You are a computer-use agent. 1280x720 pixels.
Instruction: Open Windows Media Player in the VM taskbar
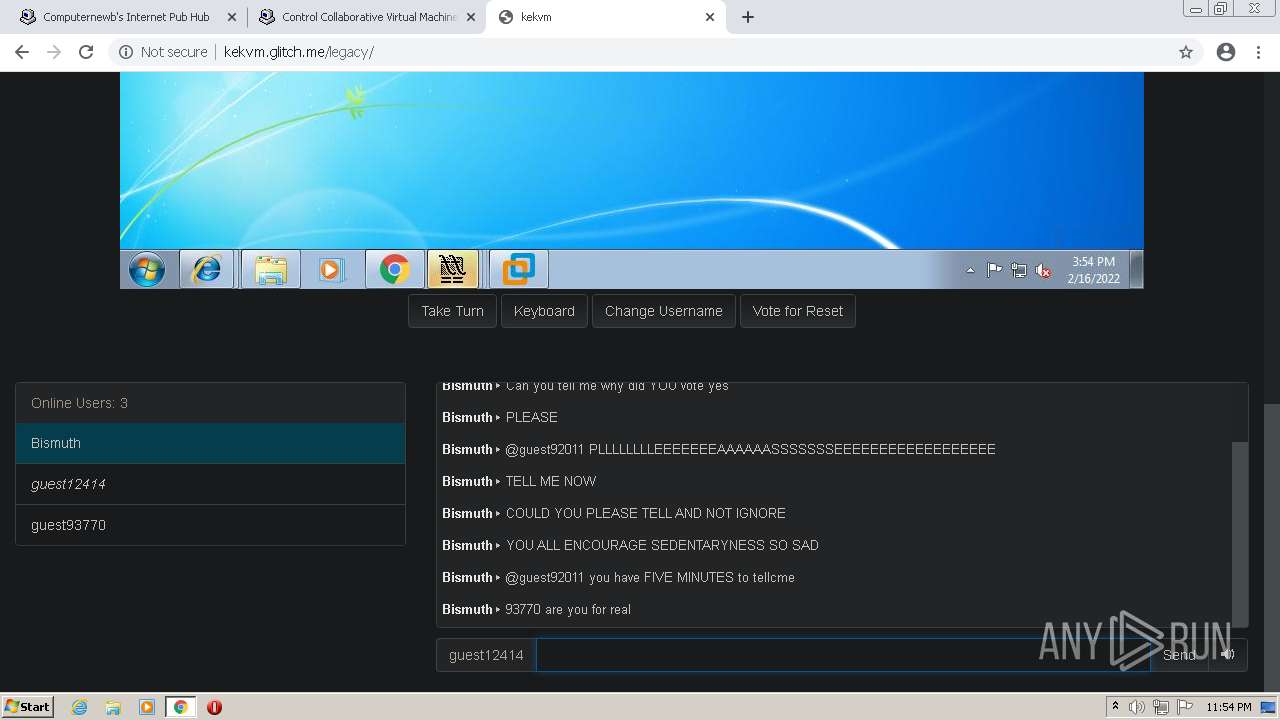[x=331, y=269]
